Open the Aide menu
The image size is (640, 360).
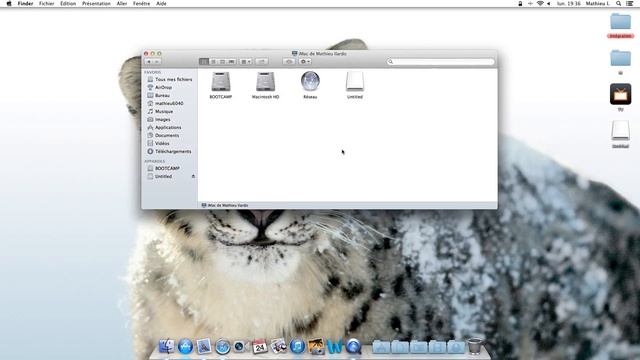point(161,3)
